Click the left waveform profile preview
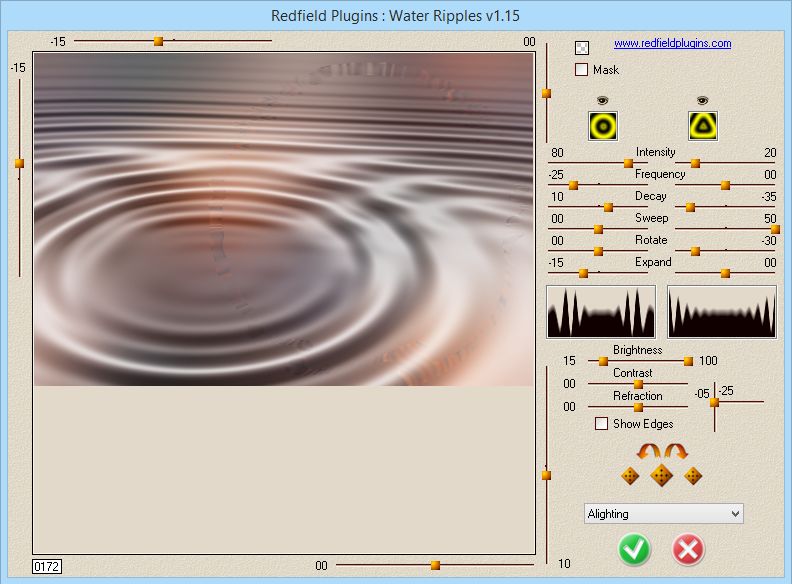This screenshot has height=584, width=792. click(x=601, y=312)
